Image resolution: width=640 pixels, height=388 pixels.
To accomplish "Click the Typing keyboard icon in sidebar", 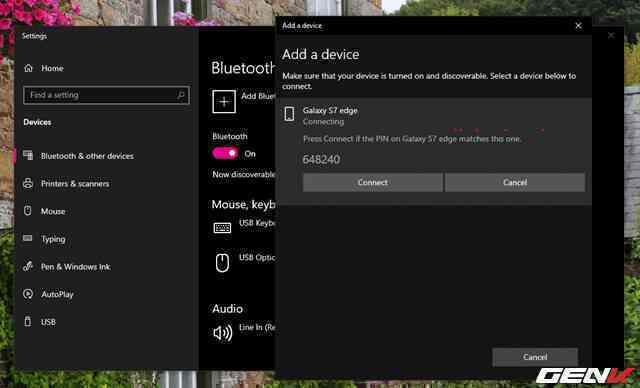I will pos(27,238).
